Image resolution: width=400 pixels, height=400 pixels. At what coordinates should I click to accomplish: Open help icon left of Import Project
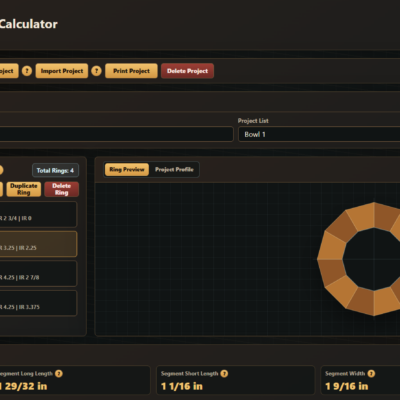27,71
